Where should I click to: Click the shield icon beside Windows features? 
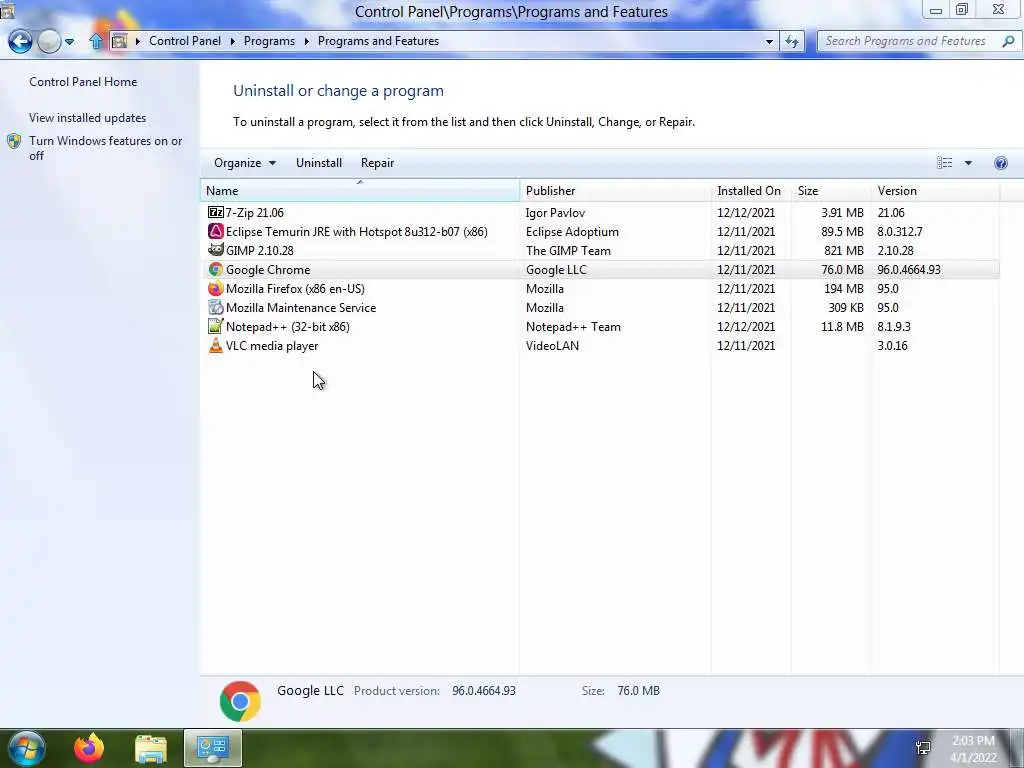coord(14,141)
